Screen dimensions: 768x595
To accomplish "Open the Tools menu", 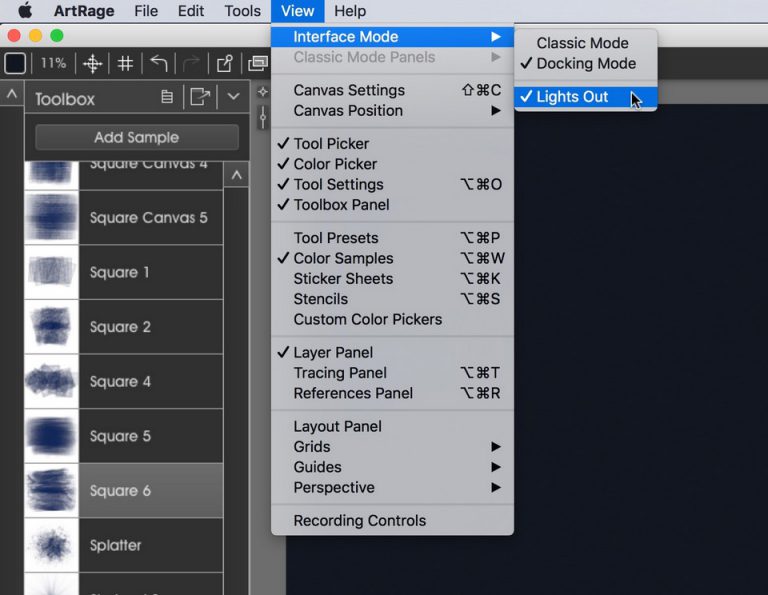I will pos(242,11).
